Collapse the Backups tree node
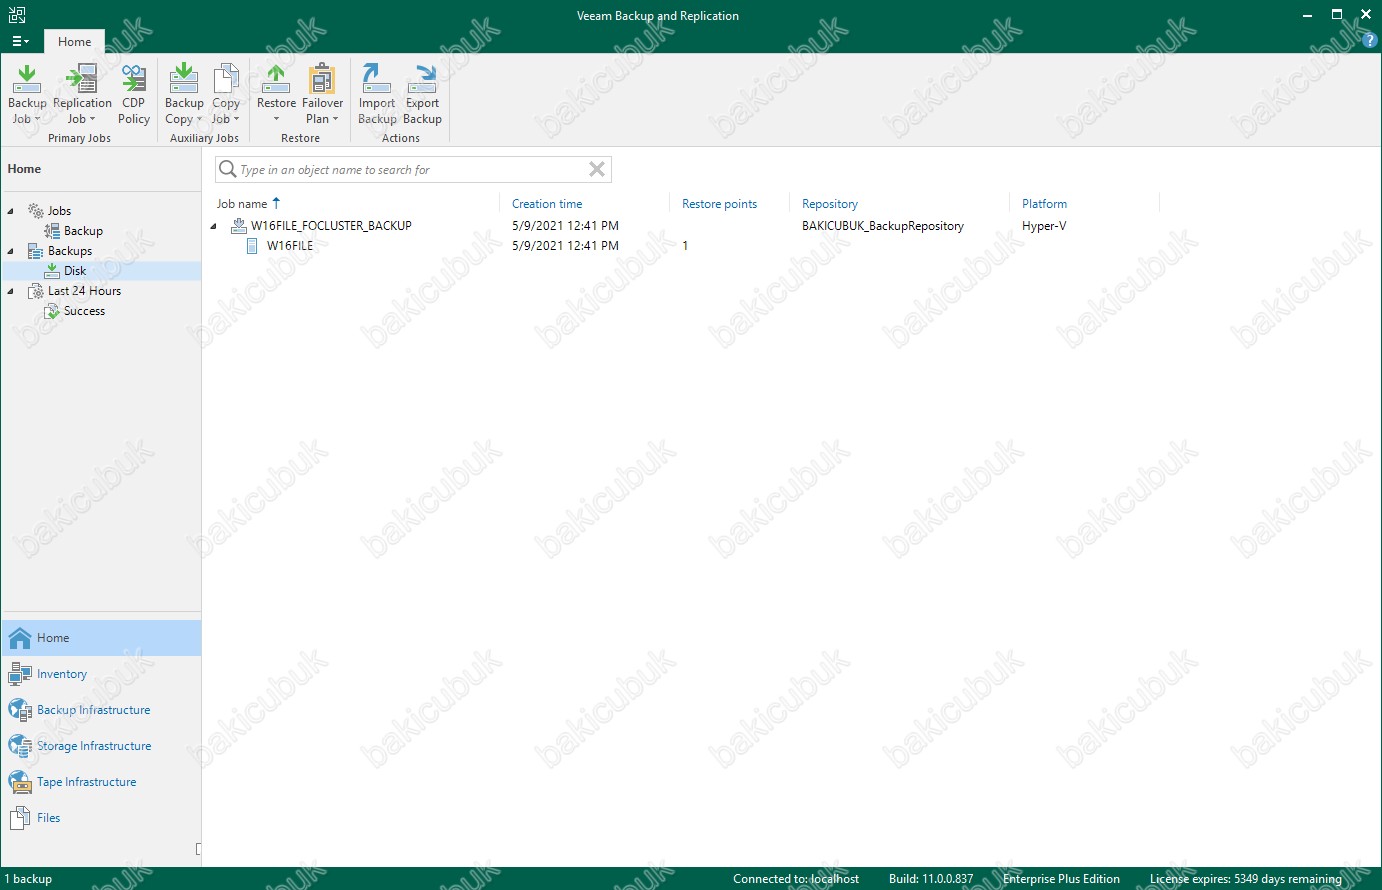 (11, 251)
